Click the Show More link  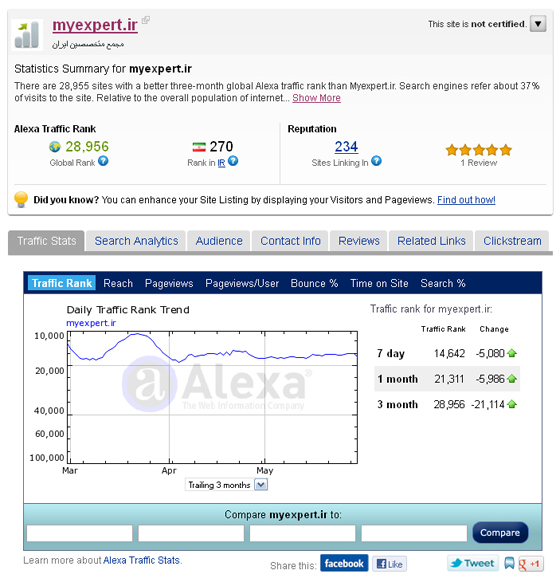(316, 98)
